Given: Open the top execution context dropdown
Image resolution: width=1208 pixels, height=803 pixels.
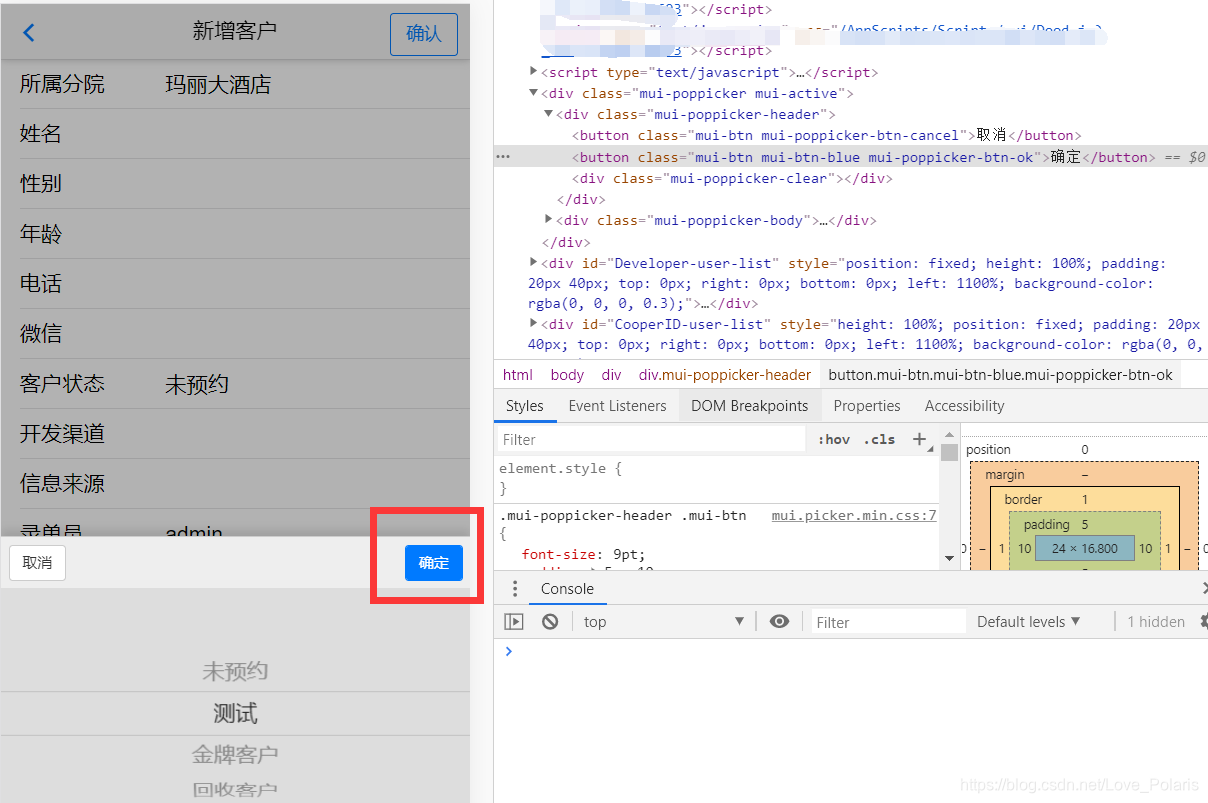Looking at the screenshot, I should tap(664, 622).
